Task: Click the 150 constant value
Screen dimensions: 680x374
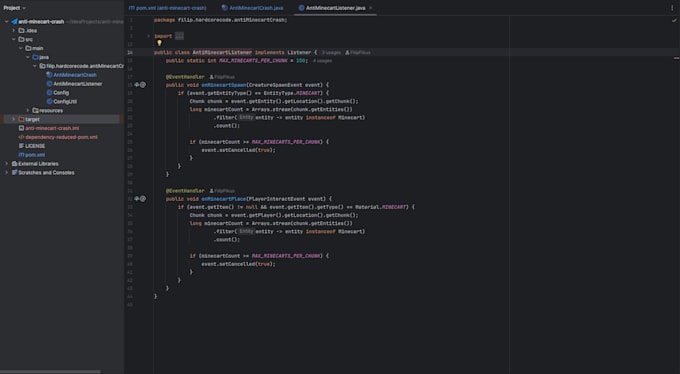Action: pos(301,61)
